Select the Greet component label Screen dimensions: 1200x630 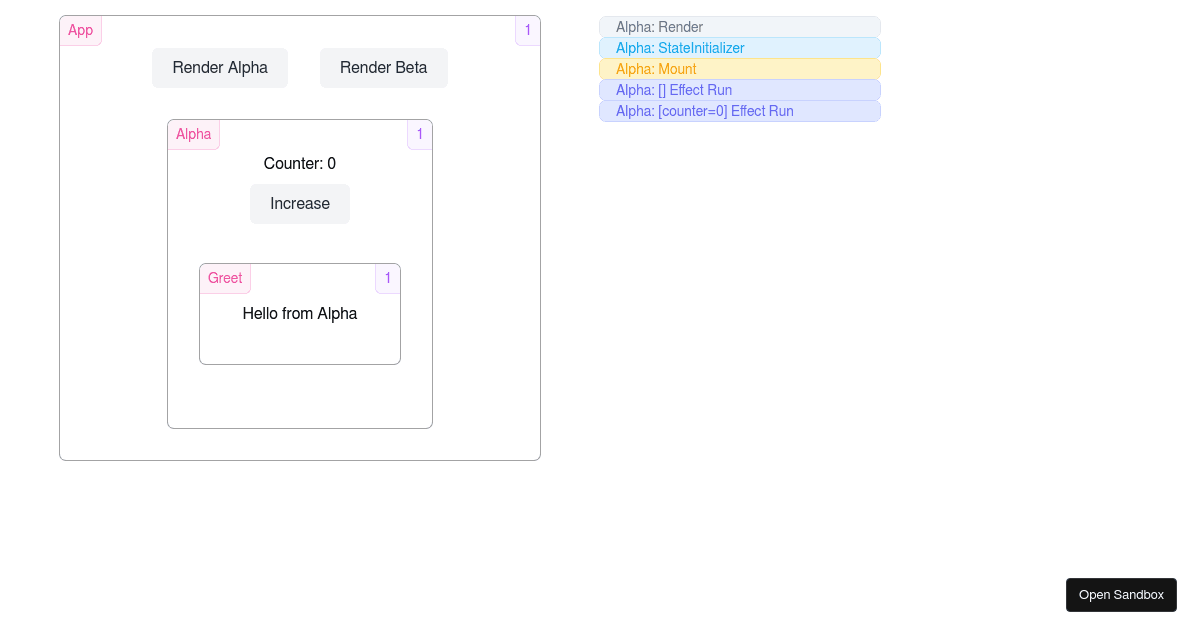tap(225, 279)
